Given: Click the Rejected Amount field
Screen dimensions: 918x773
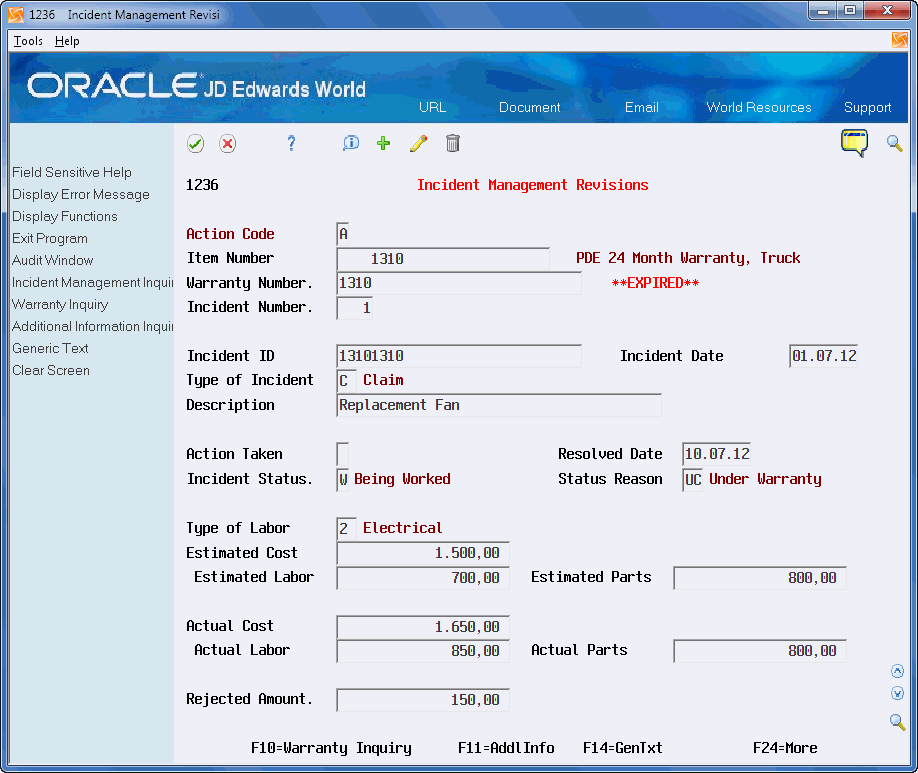Looking at the screenshot, I should pyautogui.click(x=423, y=700).
